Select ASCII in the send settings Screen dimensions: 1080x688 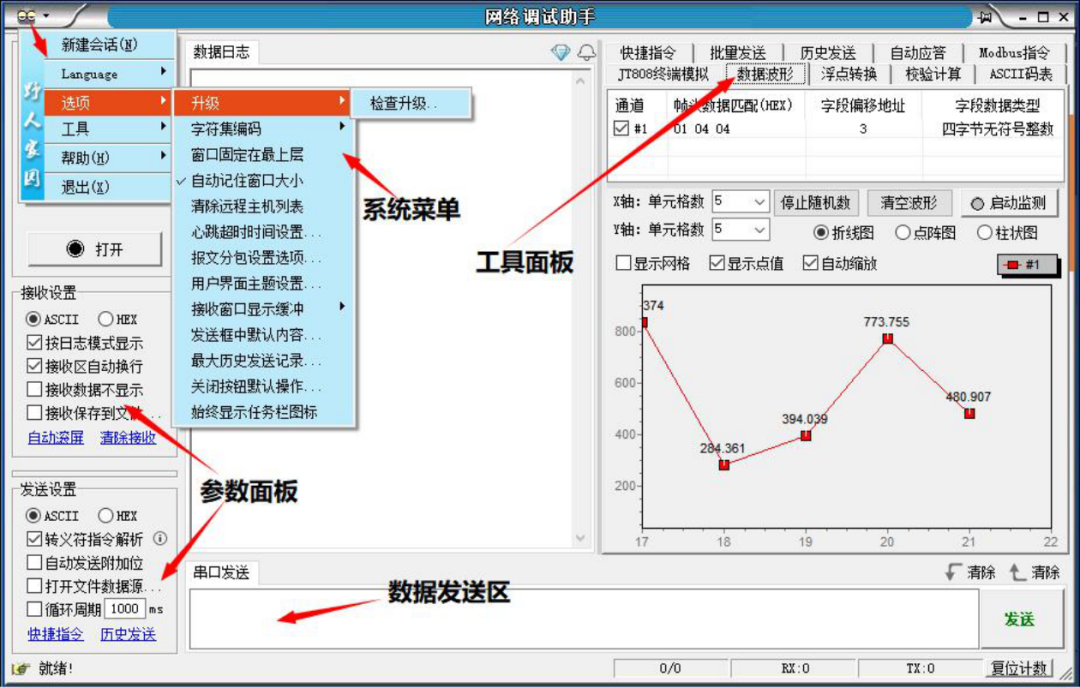(x=33, y=515)
